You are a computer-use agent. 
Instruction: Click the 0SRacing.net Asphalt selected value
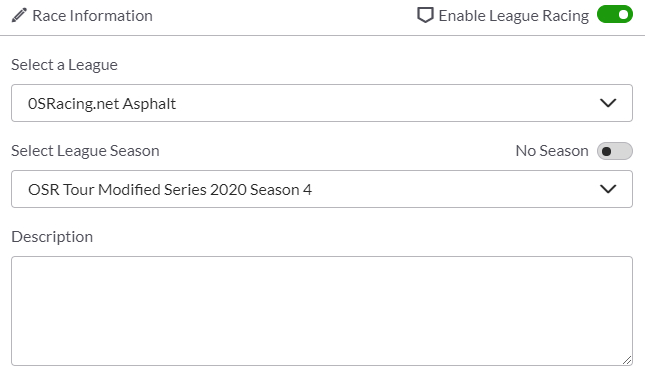click(x=102, y=104)
